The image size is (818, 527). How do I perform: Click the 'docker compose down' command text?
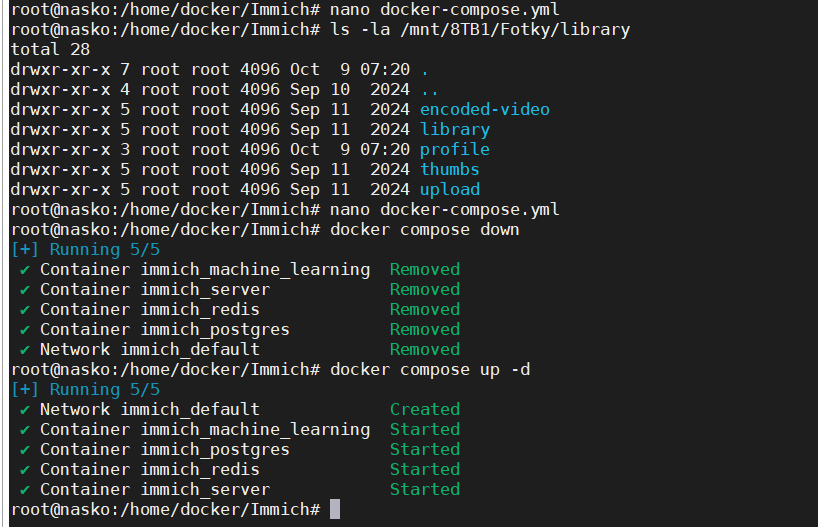425,230
